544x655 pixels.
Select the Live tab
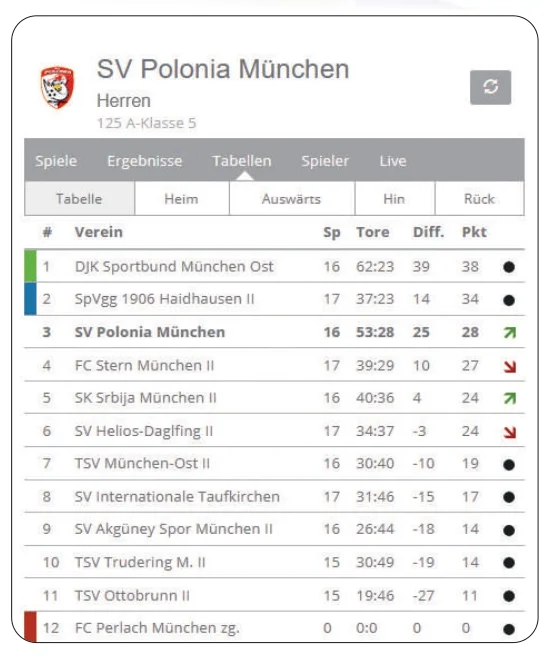click(393, 161)
